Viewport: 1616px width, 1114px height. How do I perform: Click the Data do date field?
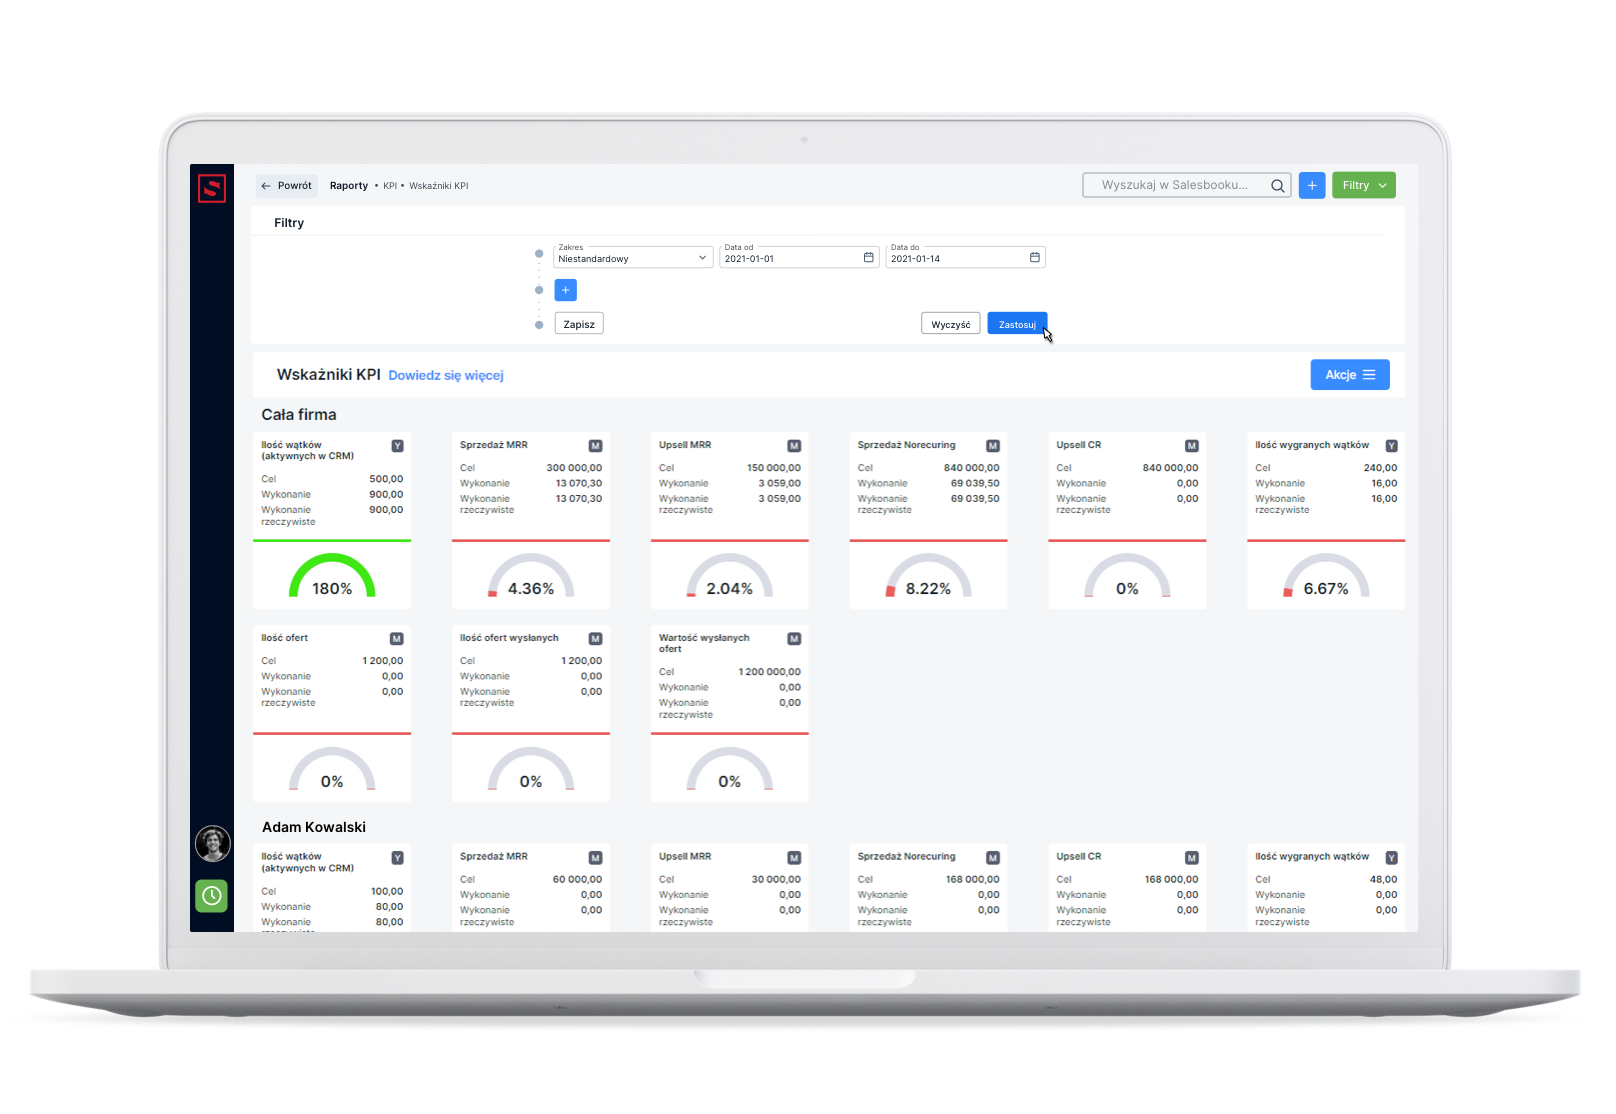click(x=965, y=256)
